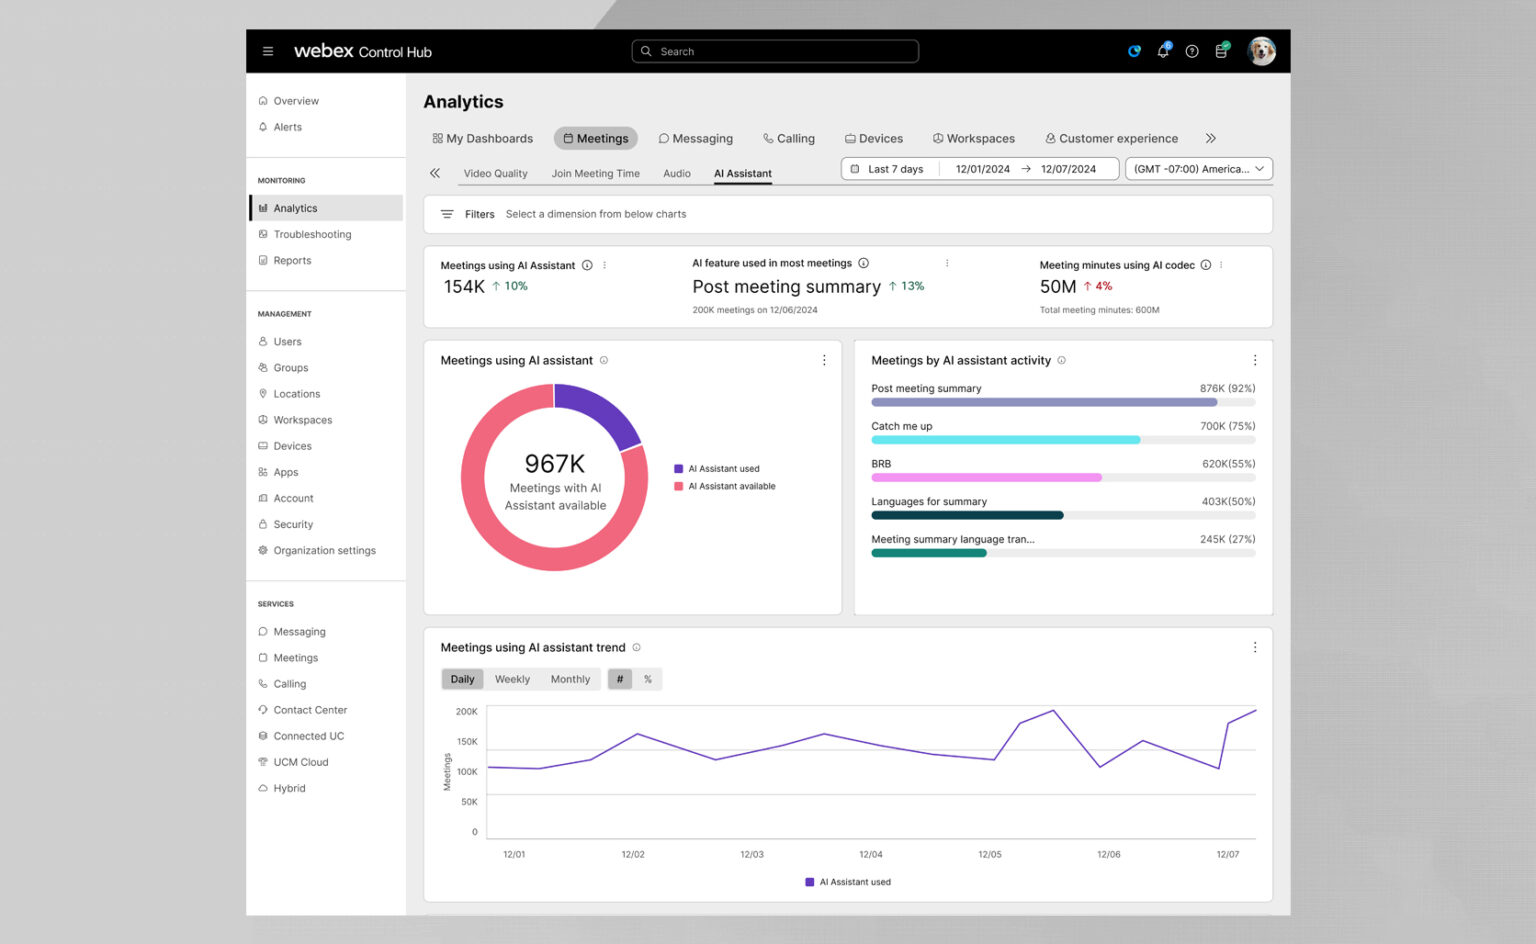
Task: Switch the trend chart to Weekly view
Action: (512, 679)
